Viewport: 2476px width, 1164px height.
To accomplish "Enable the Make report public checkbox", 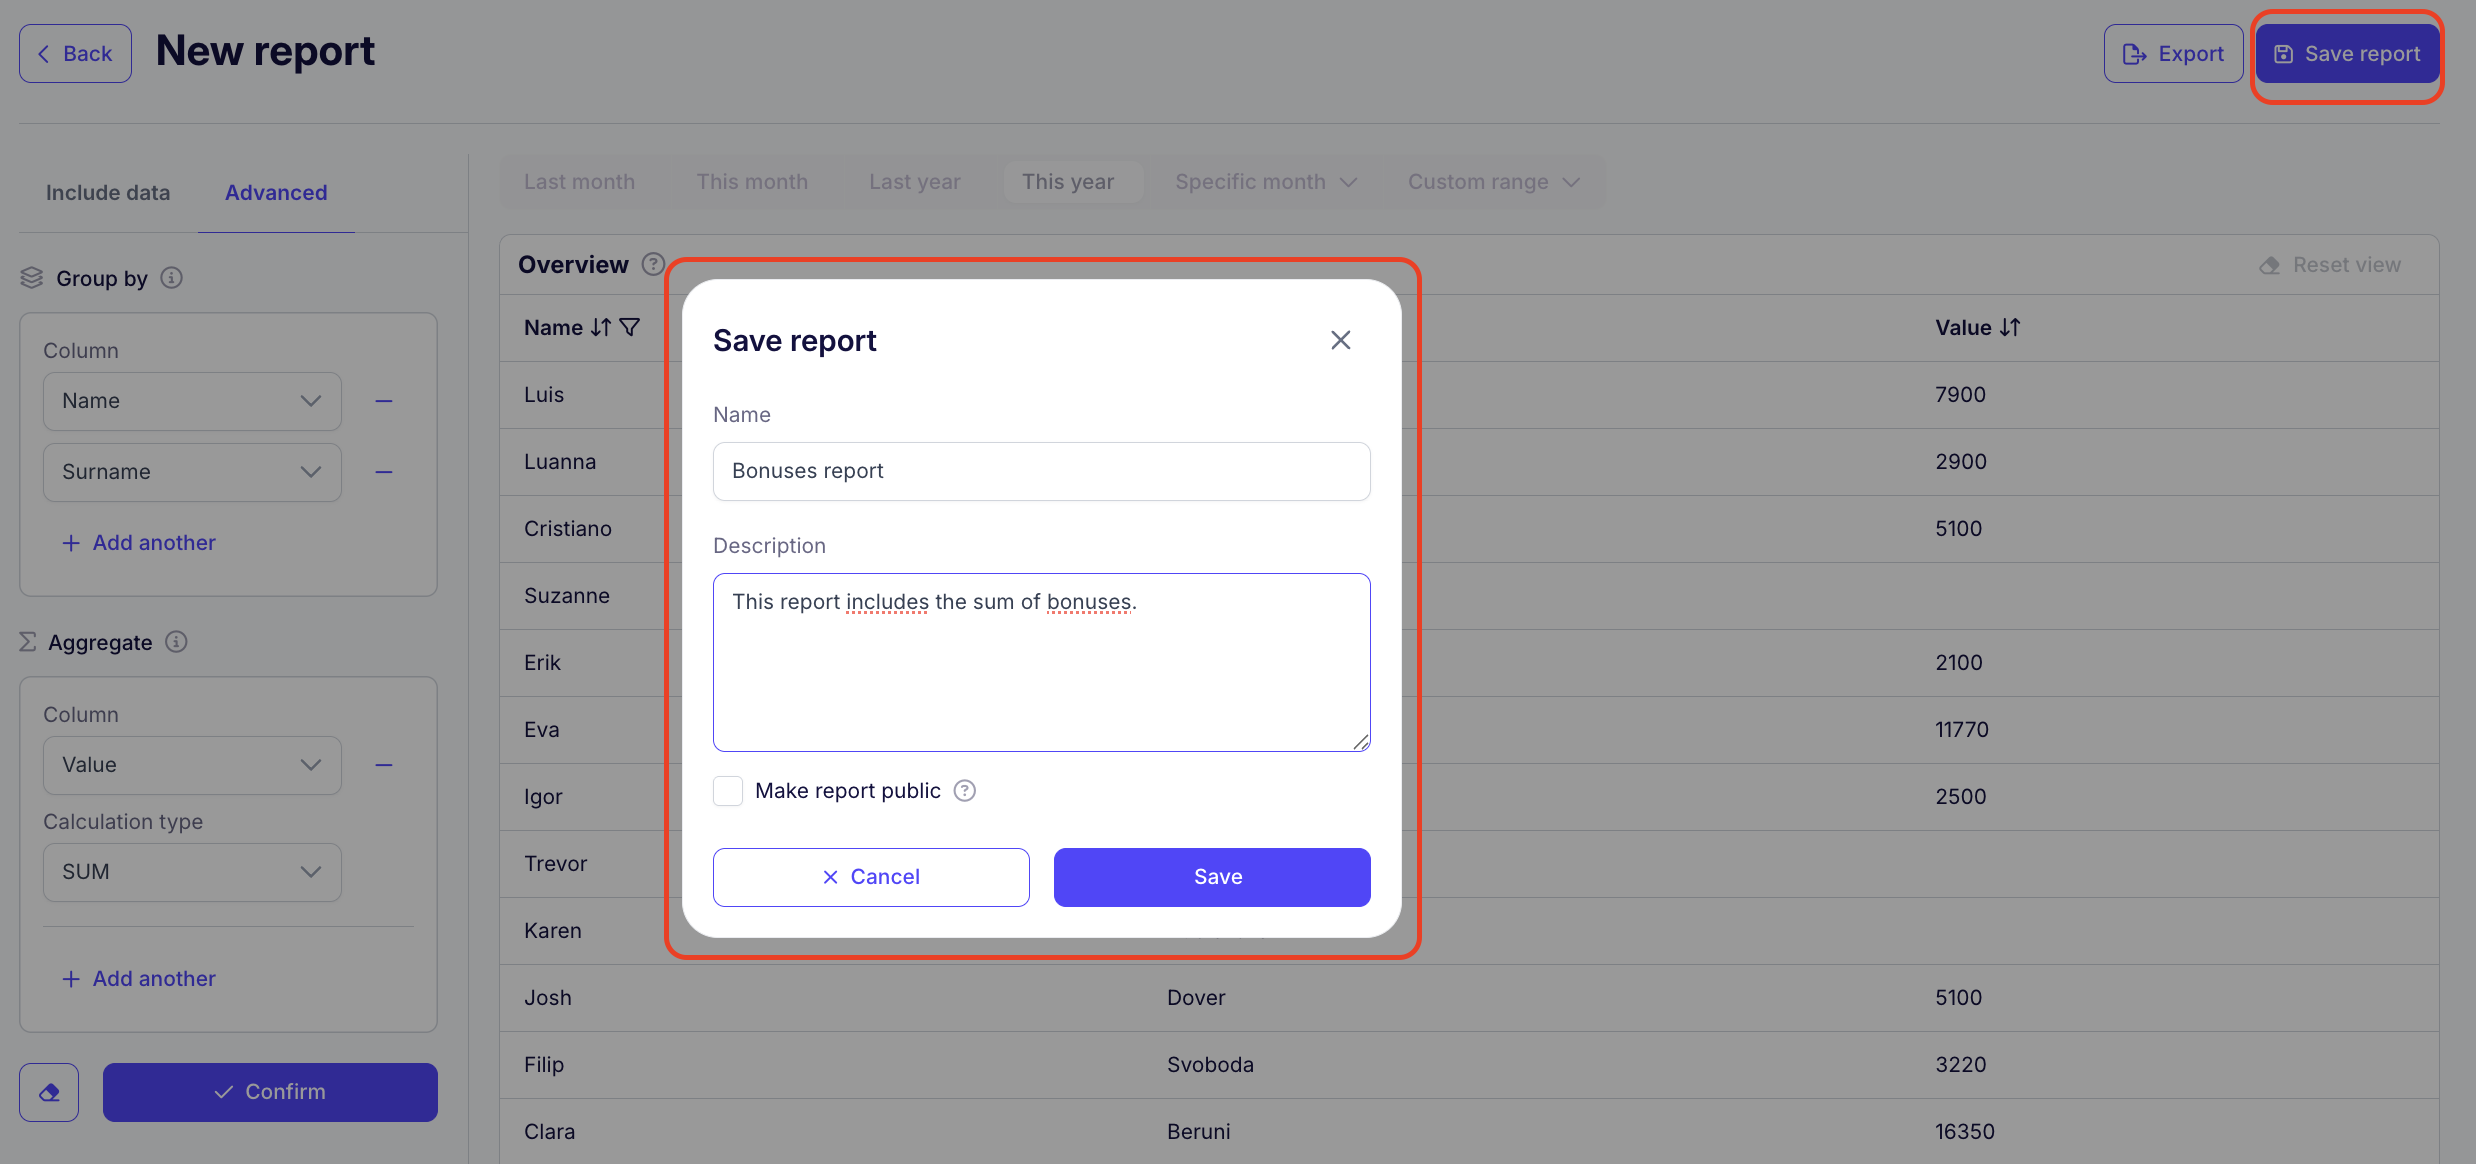I will pos(728,791).
